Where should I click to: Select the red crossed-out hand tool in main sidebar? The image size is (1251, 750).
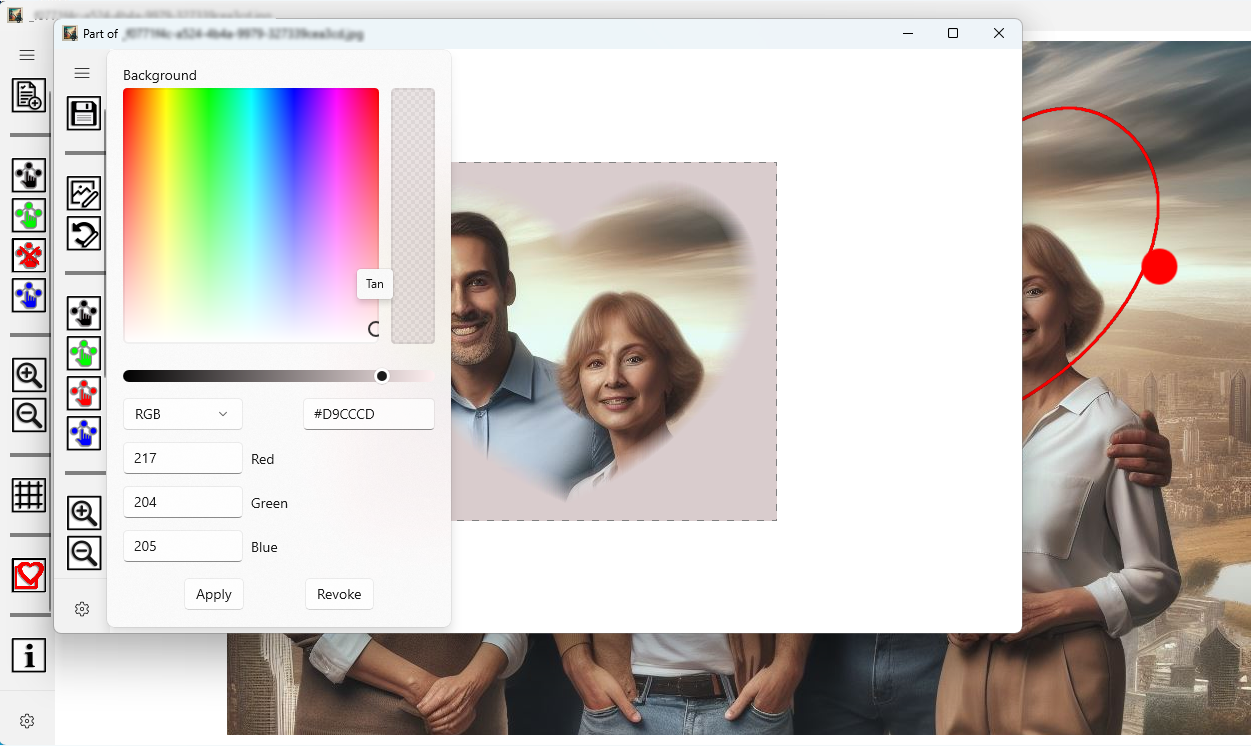(x=29, y=255)
